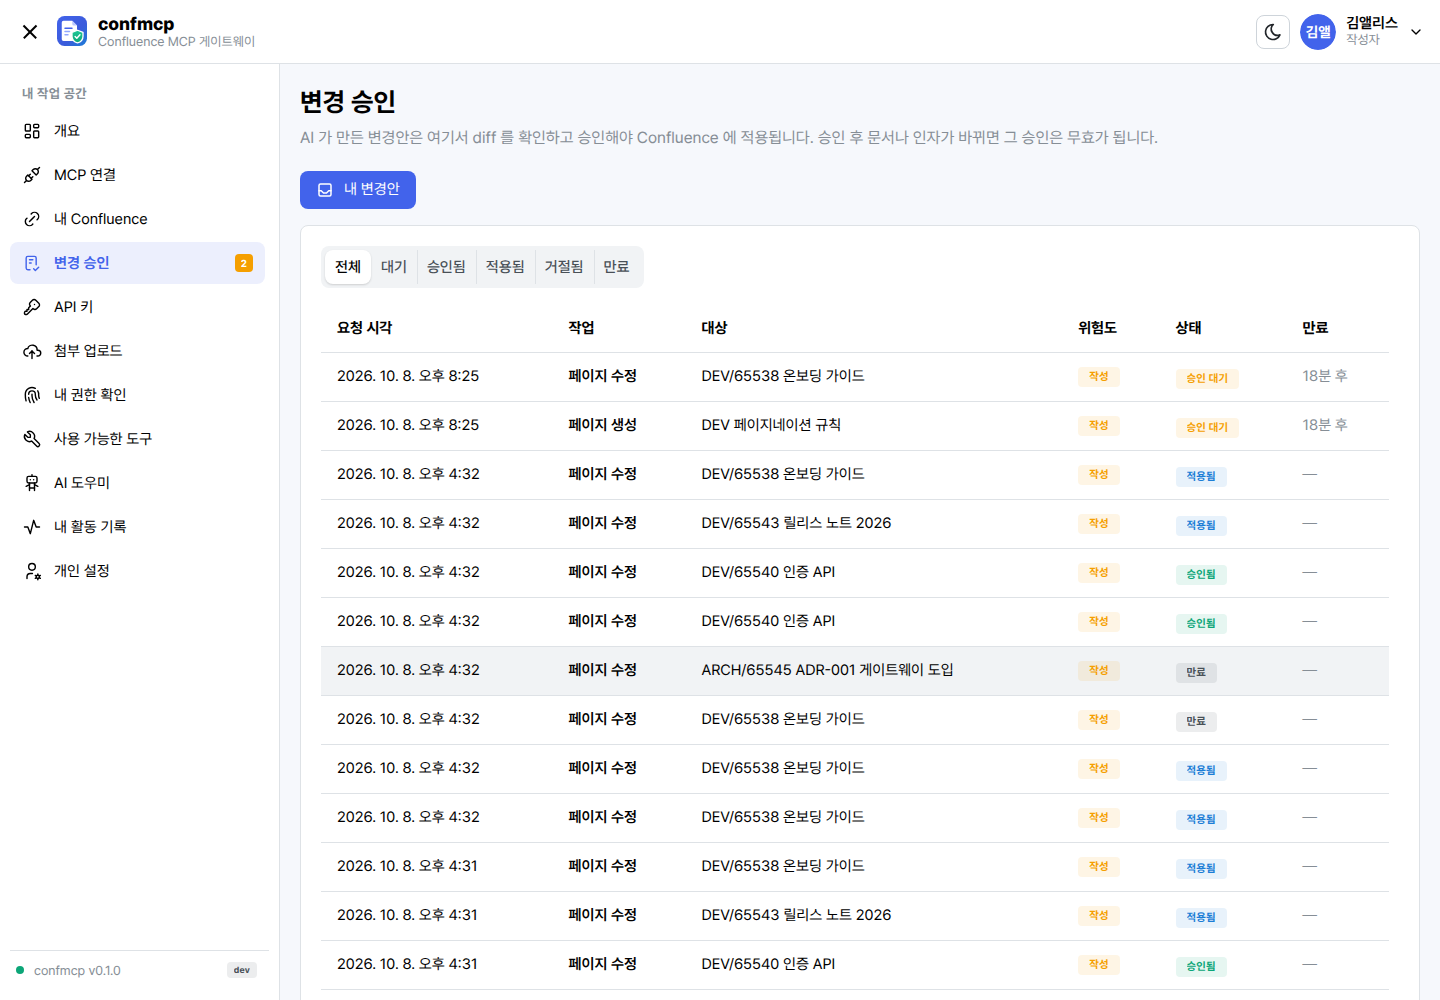Screen dimensions: 1440x1000
Task: Switch to the 적용됨 tab
Action: [505, 267]
